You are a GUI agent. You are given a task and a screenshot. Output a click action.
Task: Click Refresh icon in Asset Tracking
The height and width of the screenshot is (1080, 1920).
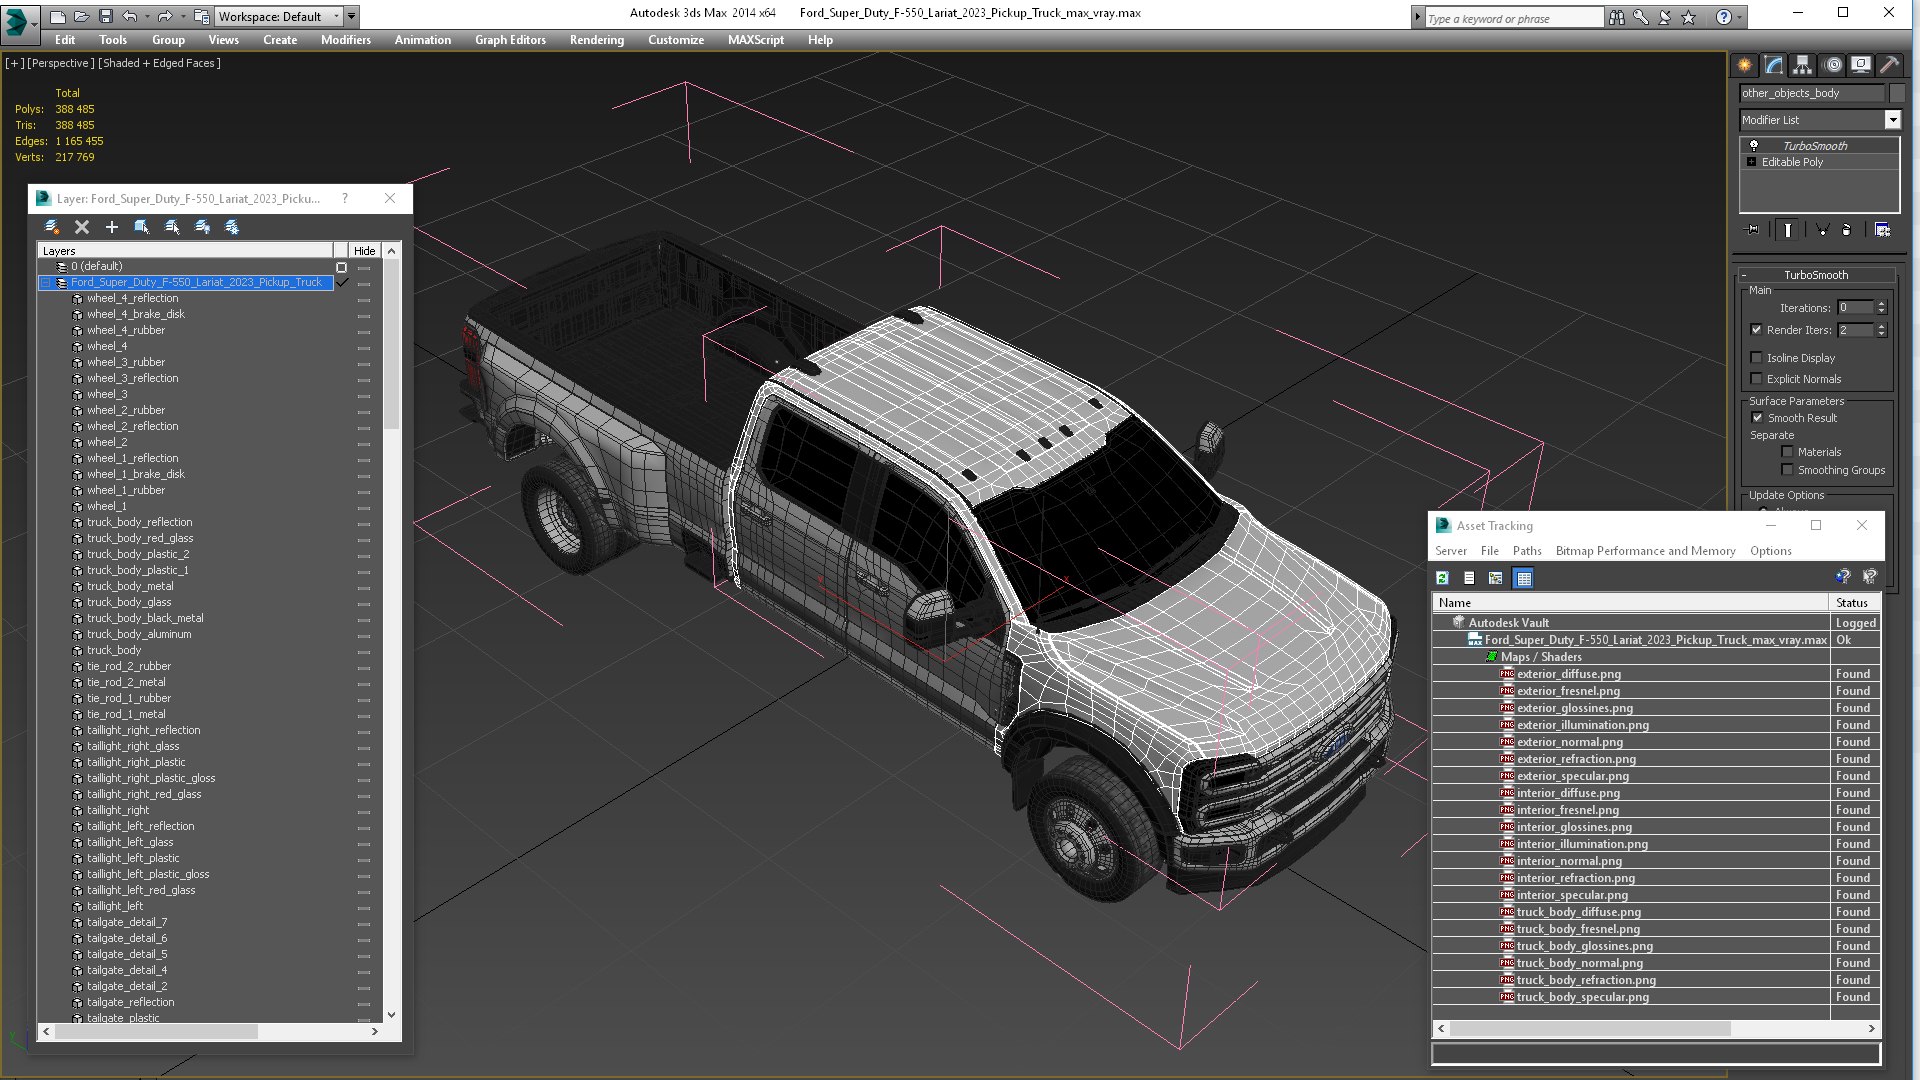coord(1442,578)
